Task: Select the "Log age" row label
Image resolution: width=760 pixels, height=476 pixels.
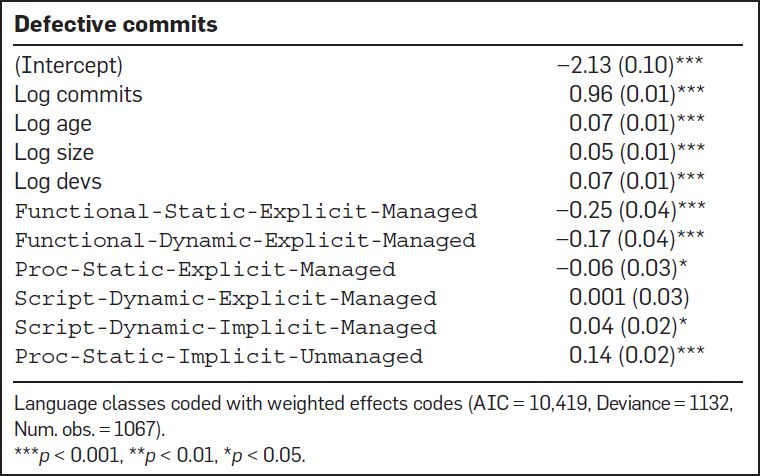Action: [53, 124]
